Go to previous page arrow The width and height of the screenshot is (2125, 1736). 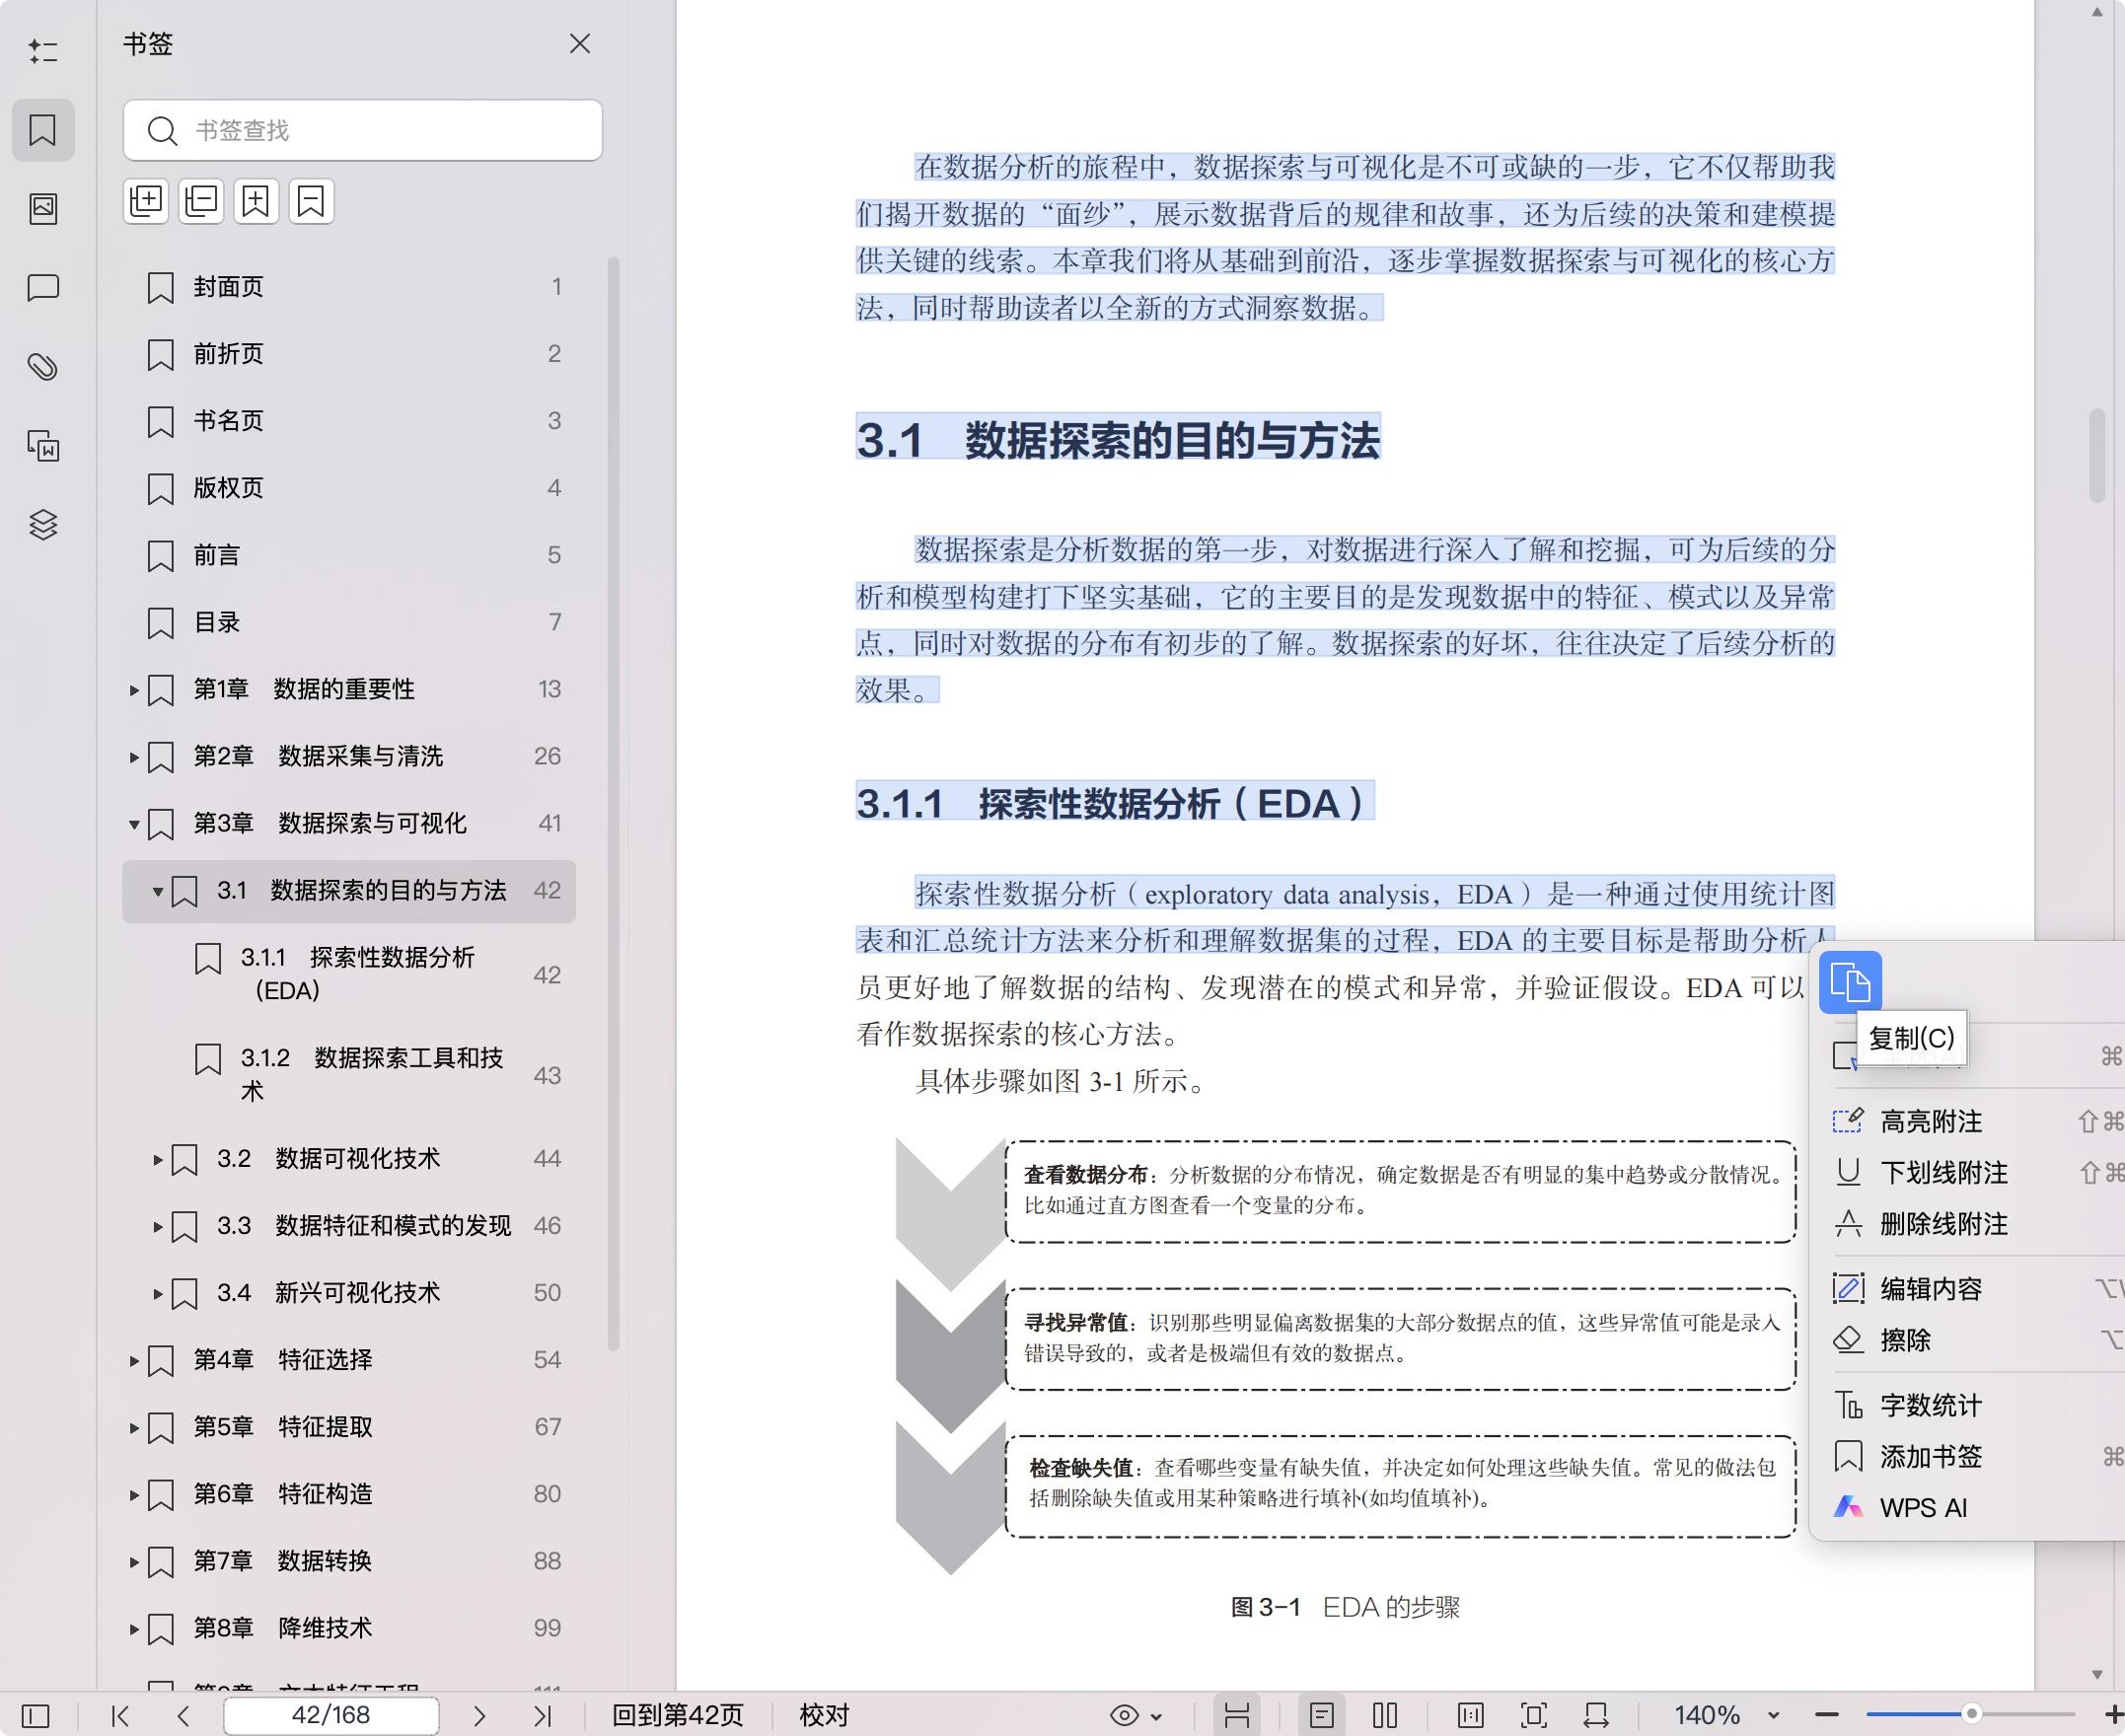(183, 1716)
